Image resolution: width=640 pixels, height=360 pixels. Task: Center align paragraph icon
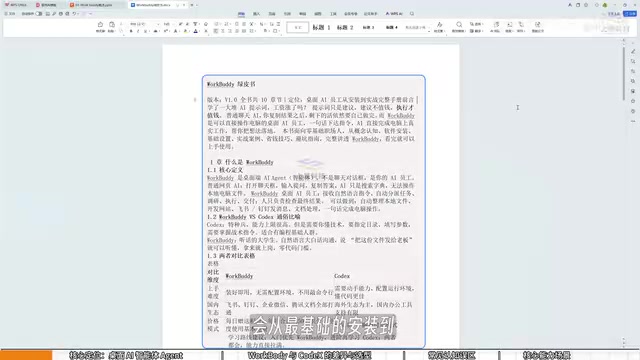(223, 31)
